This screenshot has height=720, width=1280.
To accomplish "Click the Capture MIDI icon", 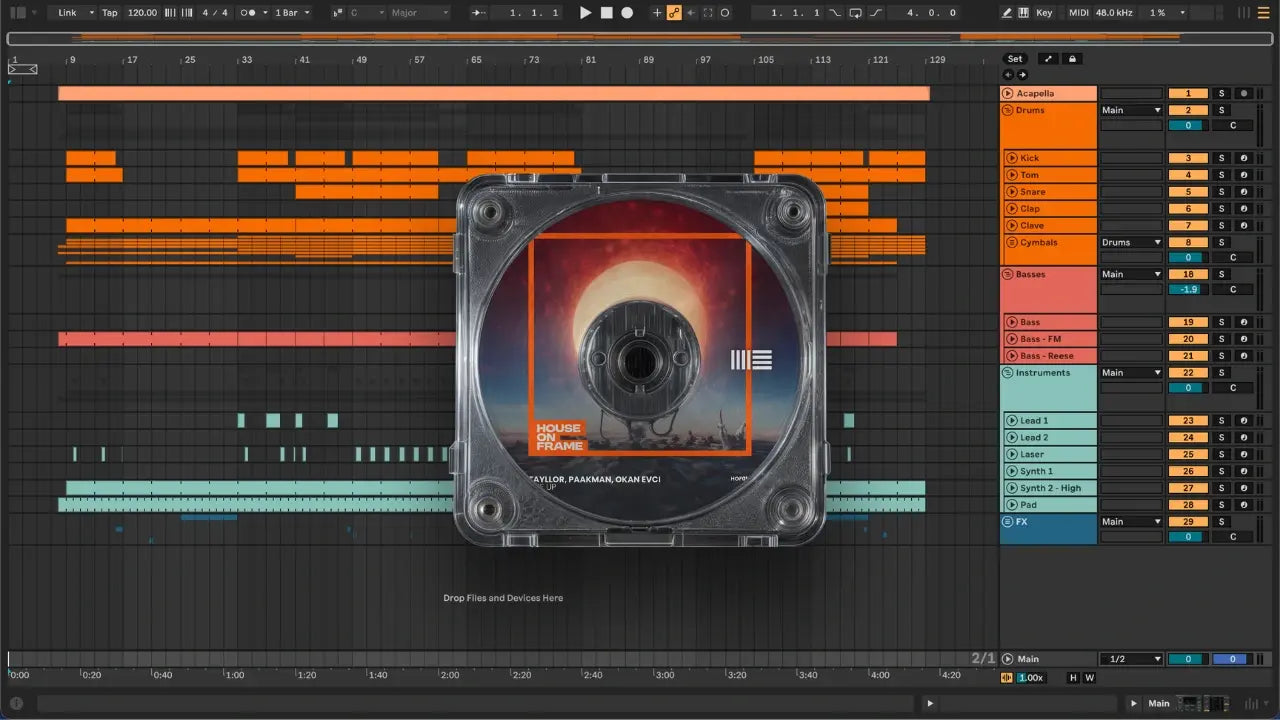I will [x=708, y=13].
